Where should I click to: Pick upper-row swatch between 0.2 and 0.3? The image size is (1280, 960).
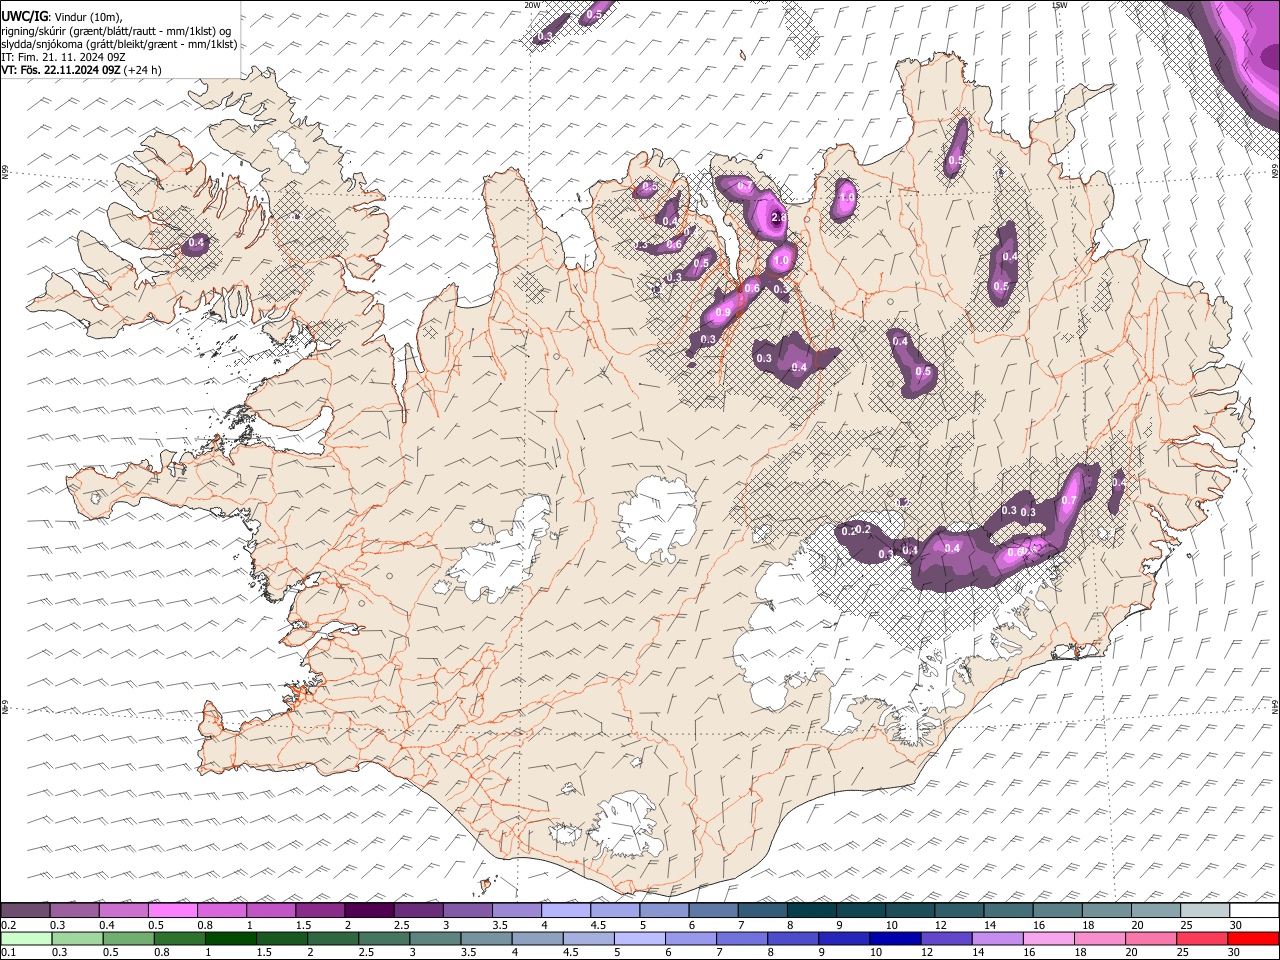(26, 910)
